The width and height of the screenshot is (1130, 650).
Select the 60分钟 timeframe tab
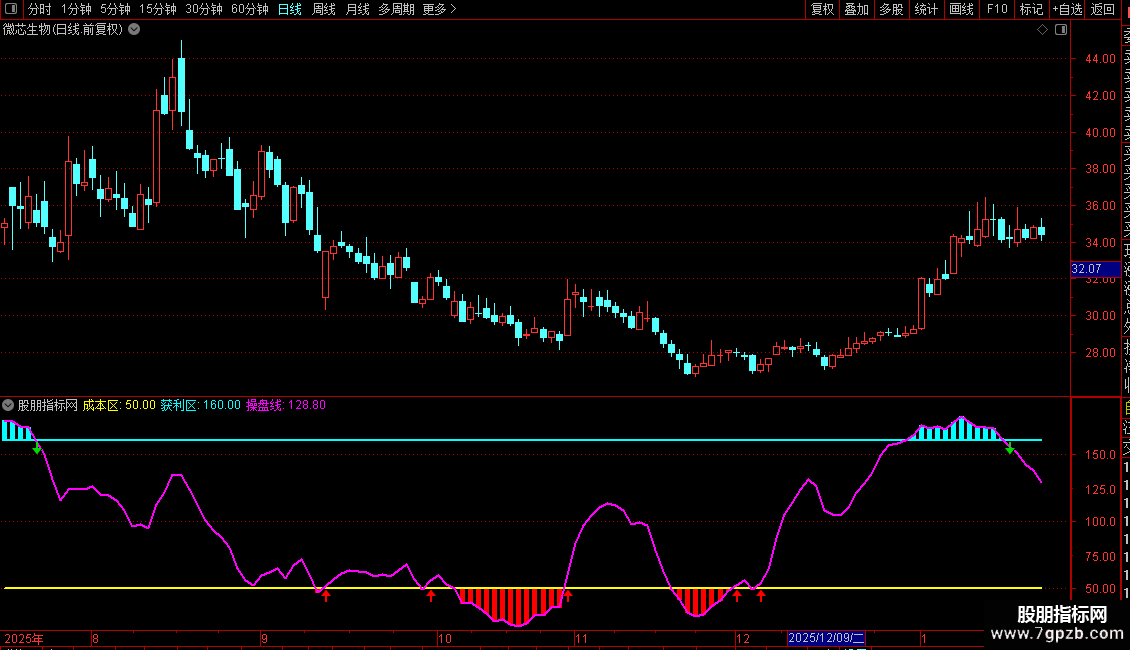click(x=249, y=9)
